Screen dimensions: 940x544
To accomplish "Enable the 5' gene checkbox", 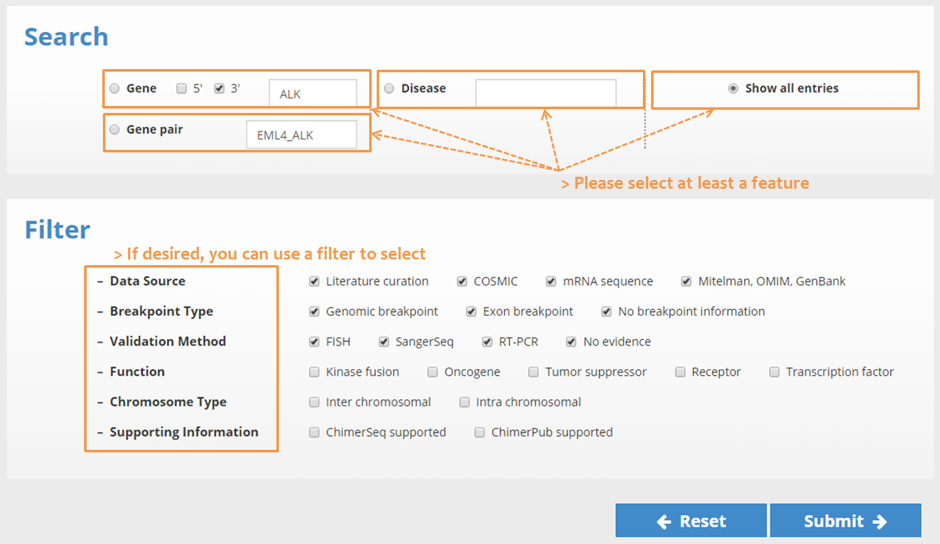I will point(181,88).
